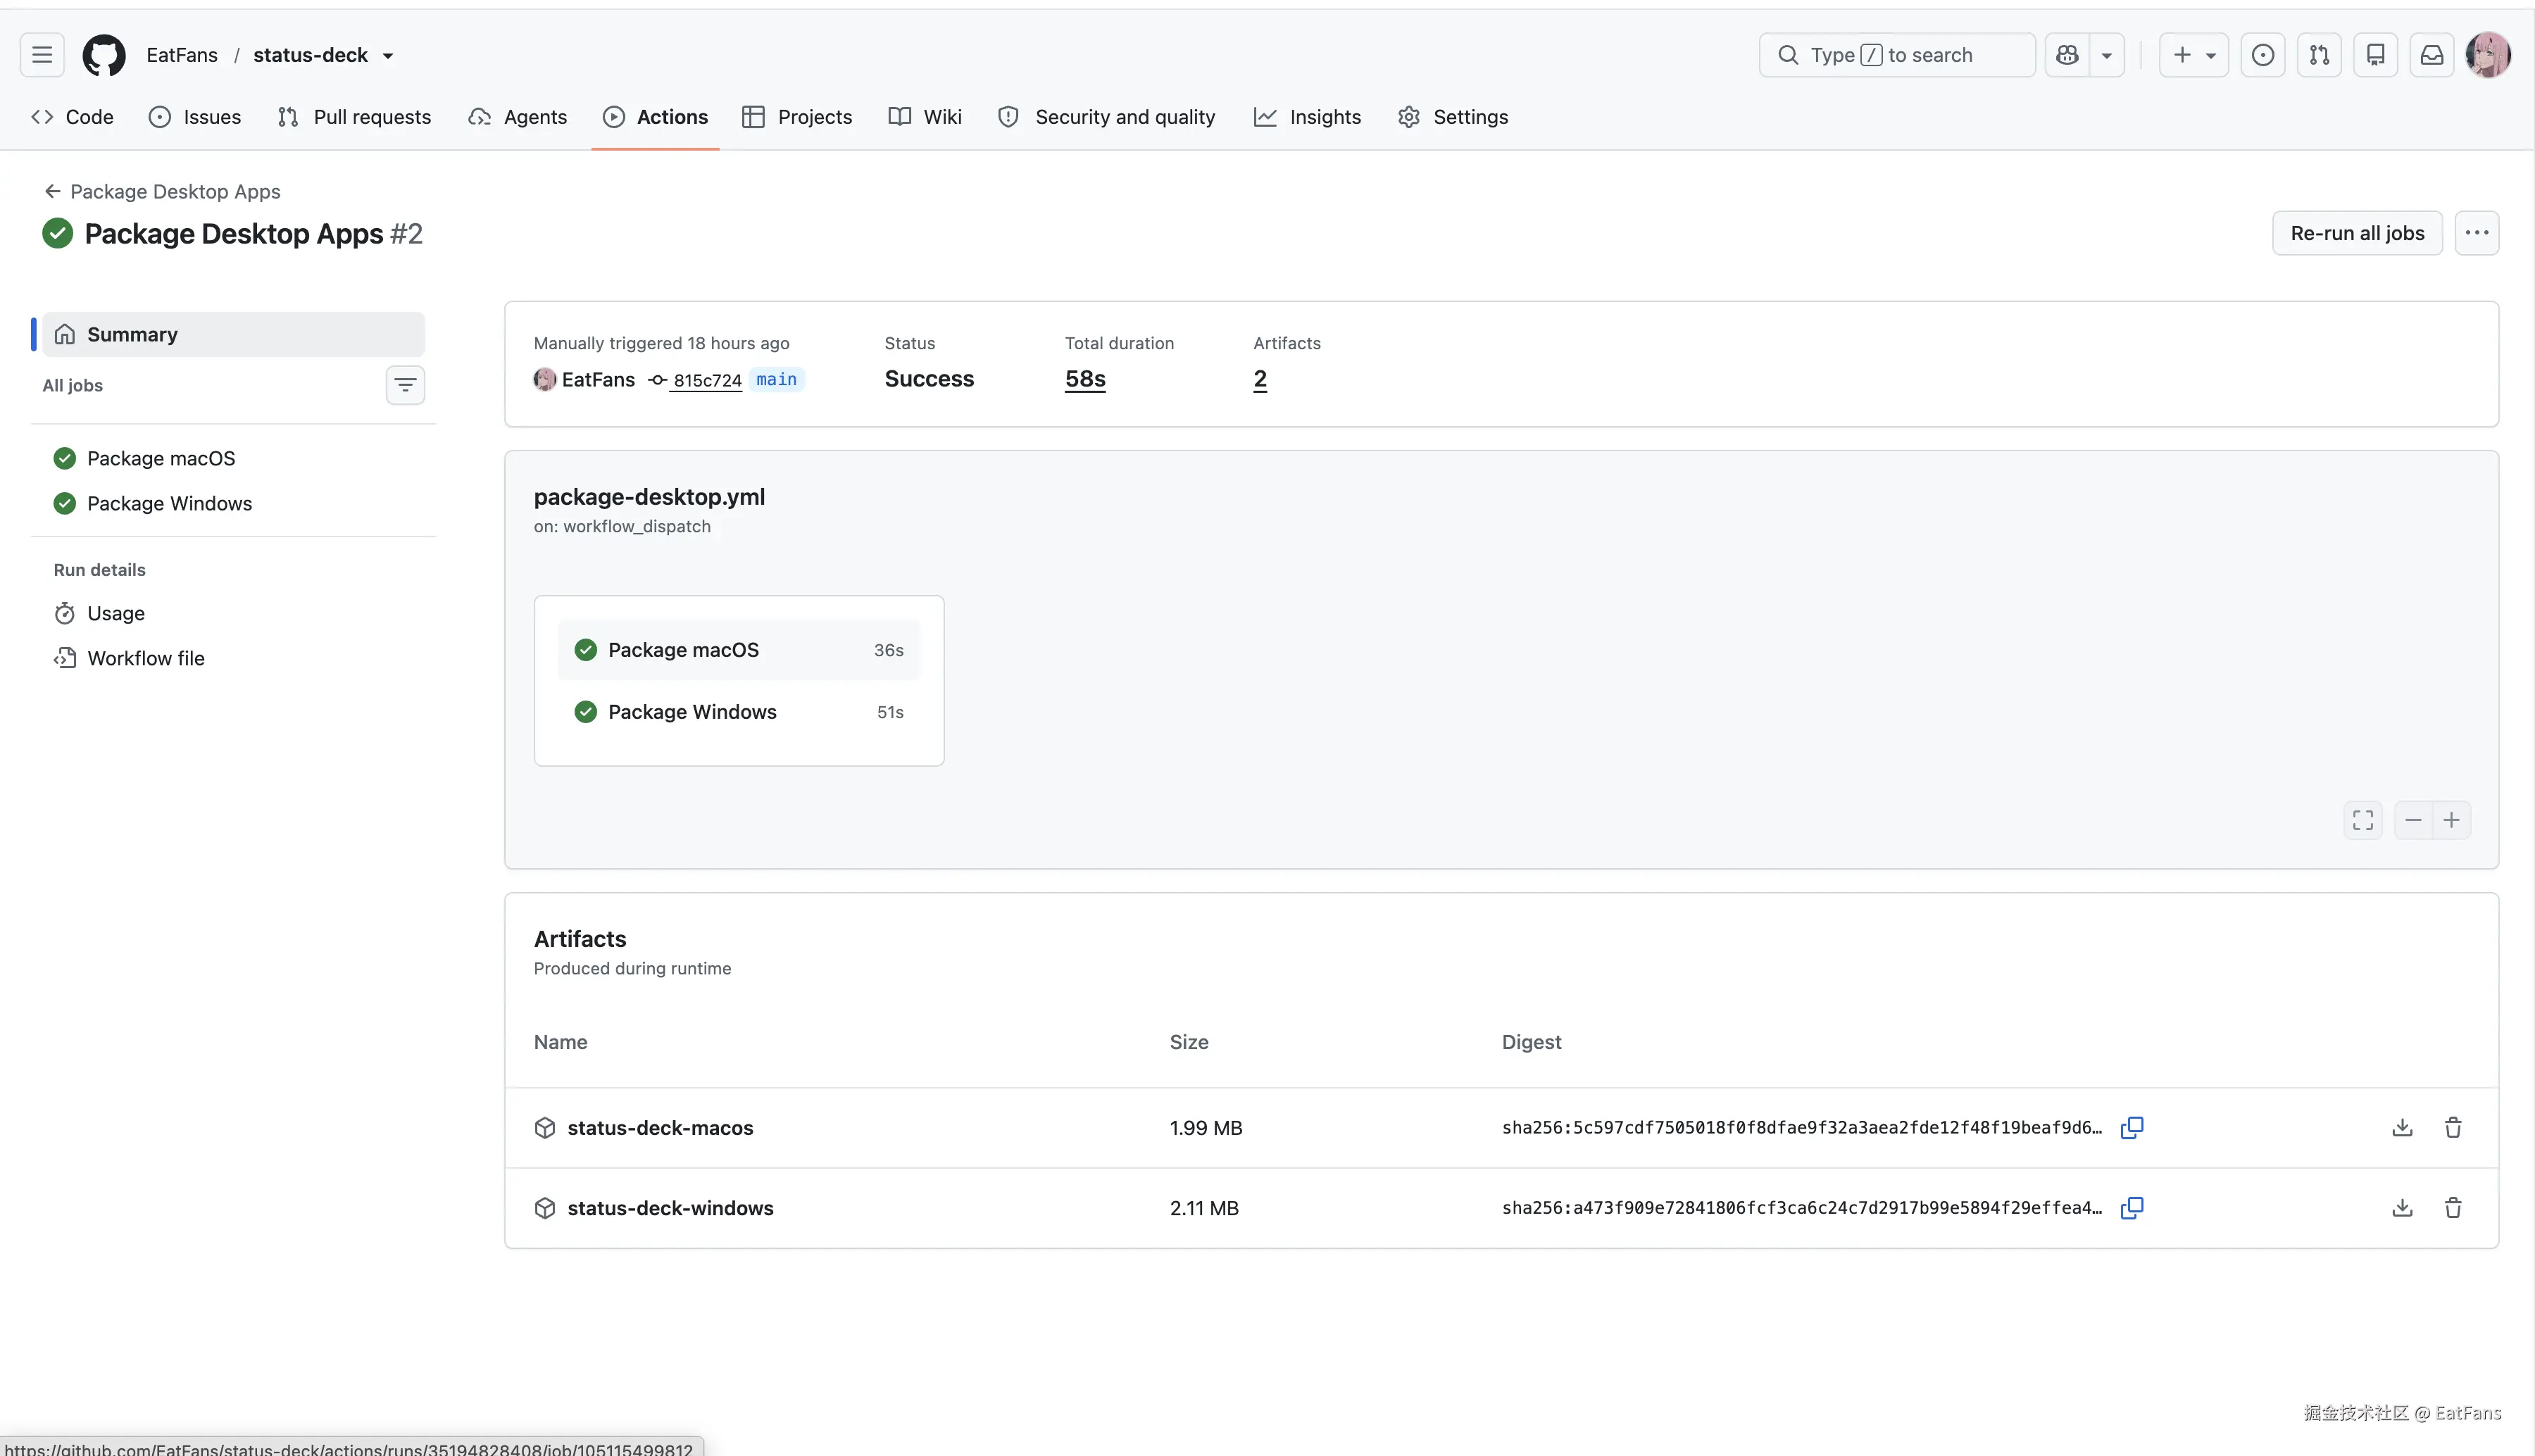Open the status-deck-windows artifact name
The height and width of the screenshot is (1456, 2535).
(670, 1207)
